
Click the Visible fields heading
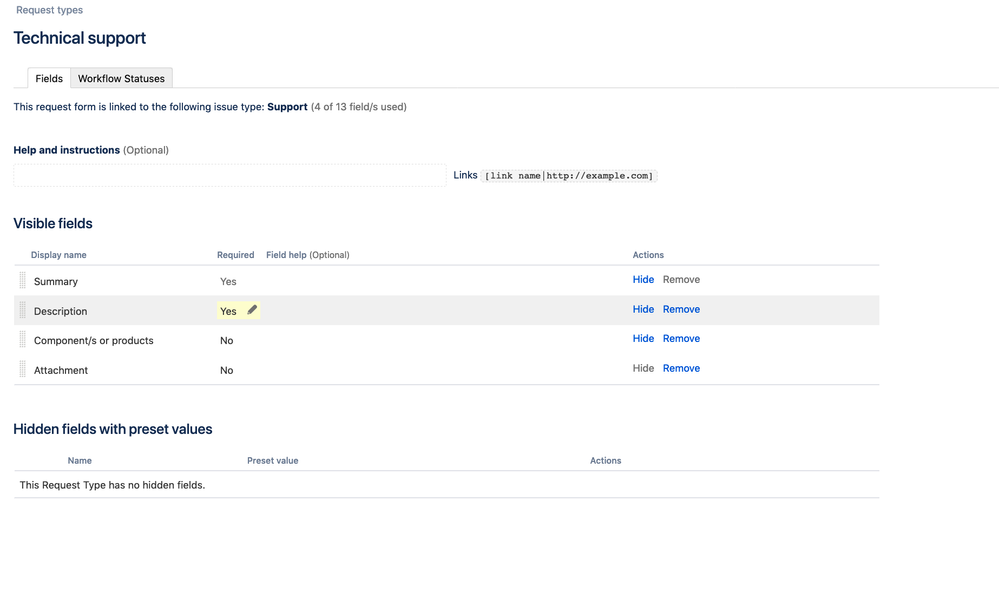(53, 224)
